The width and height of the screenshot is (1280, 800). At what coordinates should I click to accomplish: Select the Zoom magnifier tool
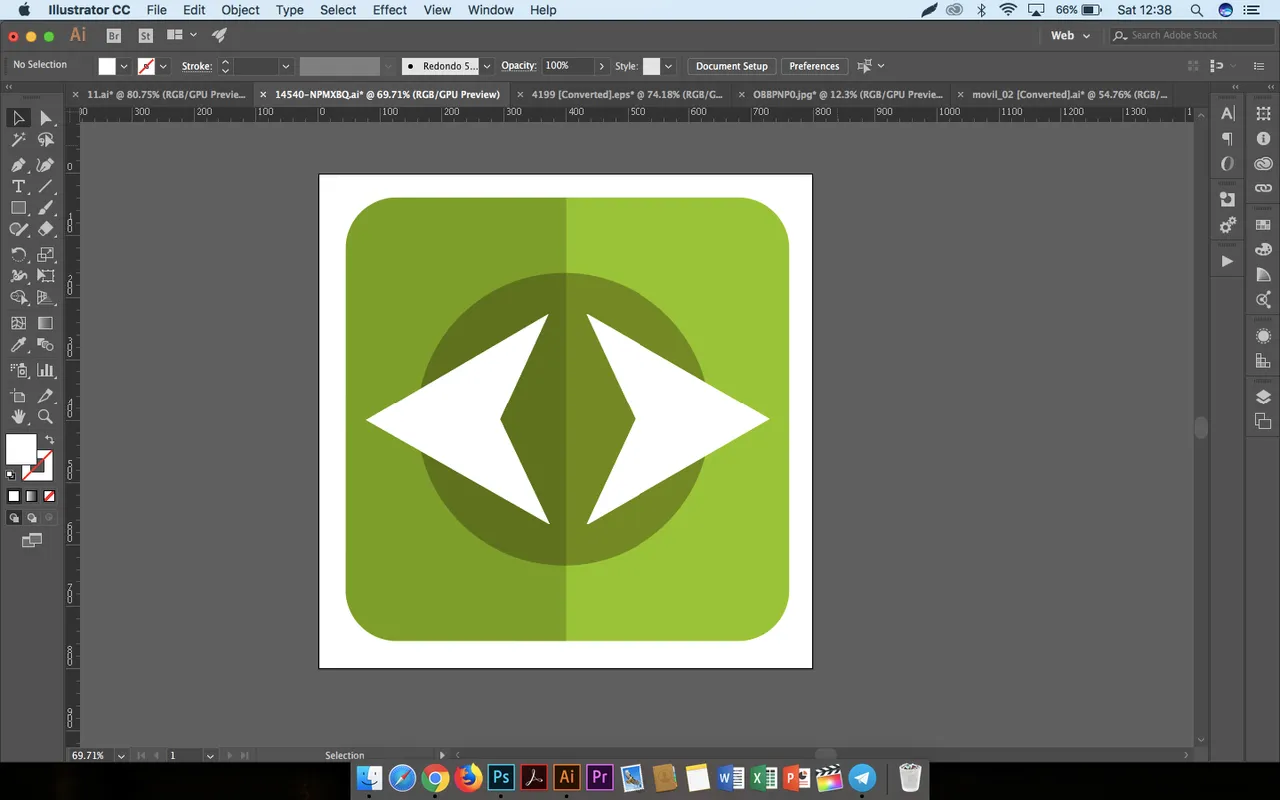(46, 417)
